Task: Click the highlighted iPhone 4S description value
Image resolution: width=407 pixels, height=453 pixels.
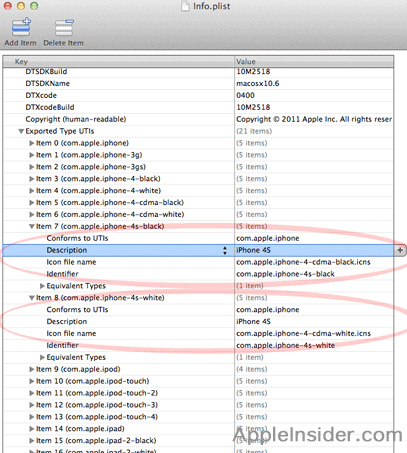Action: click(x=253, y=250)
